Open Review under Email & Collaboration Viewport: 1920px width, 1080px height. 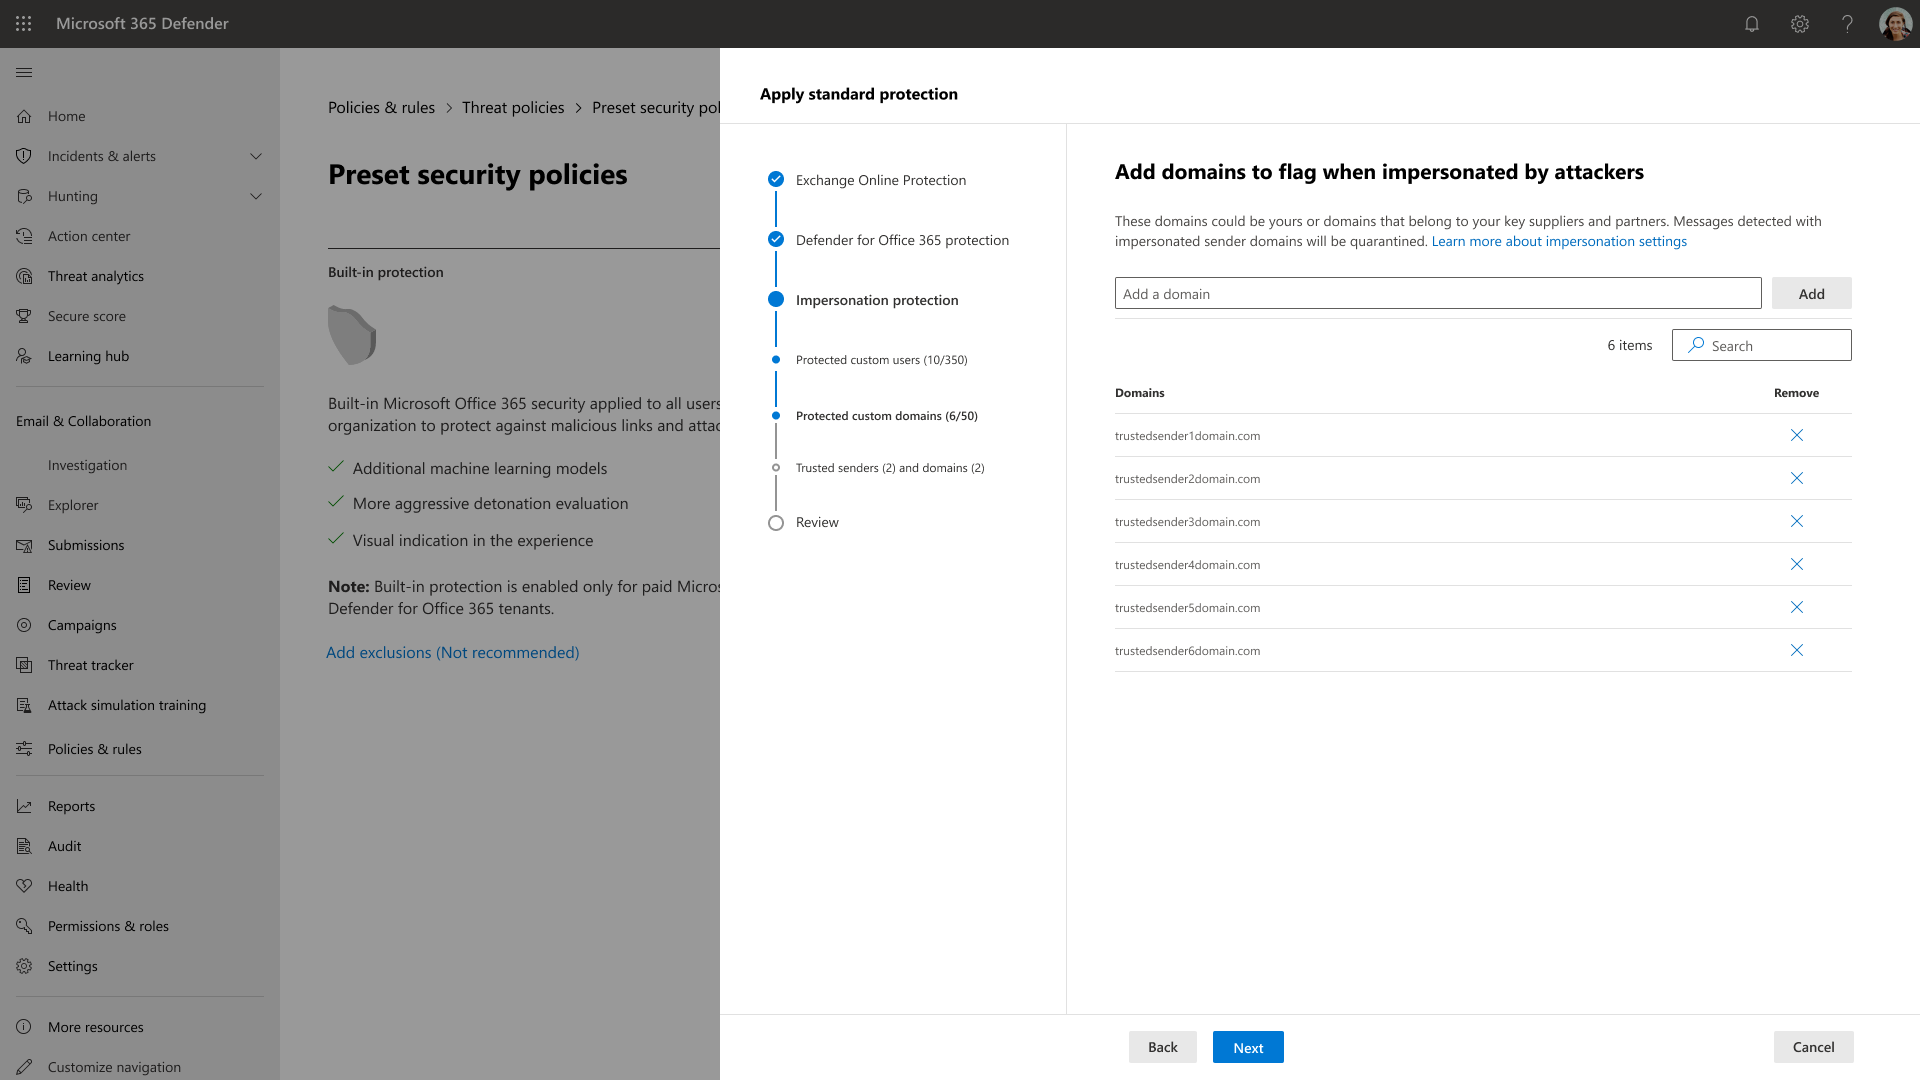(69, 585)
